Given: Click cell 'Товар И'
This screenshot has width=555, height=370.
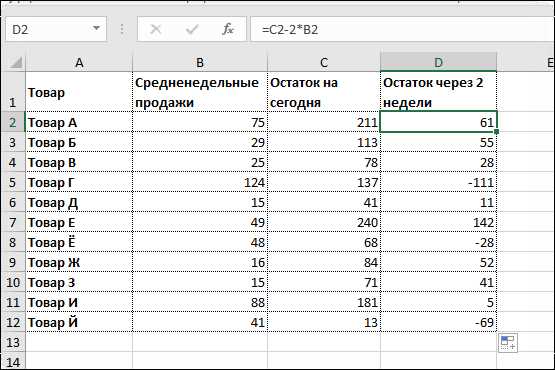Looking at the screenshot, I should (79, 302).
